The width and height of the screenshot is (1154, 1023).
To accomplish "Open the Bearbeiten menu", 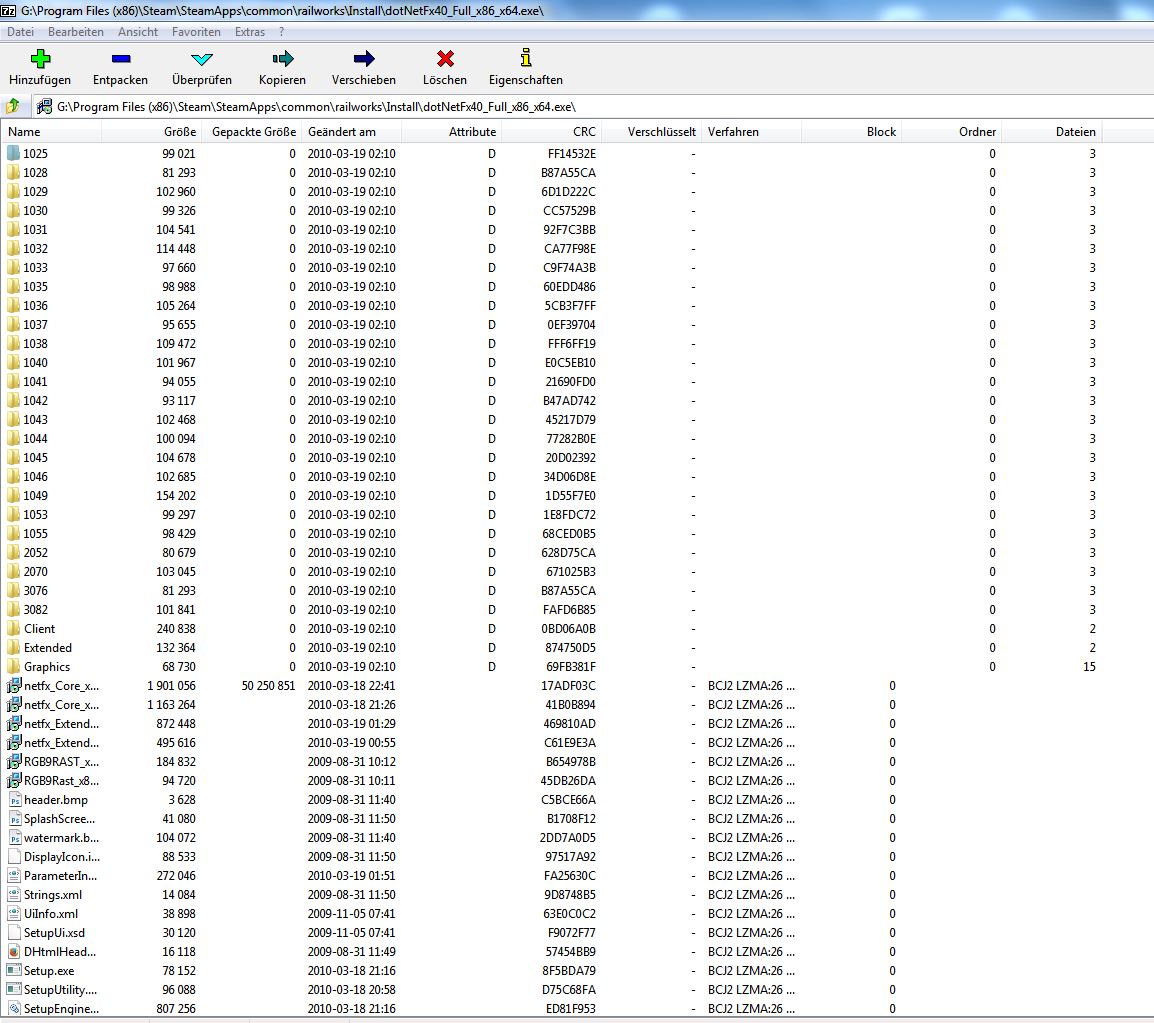I will click(76, 32).
